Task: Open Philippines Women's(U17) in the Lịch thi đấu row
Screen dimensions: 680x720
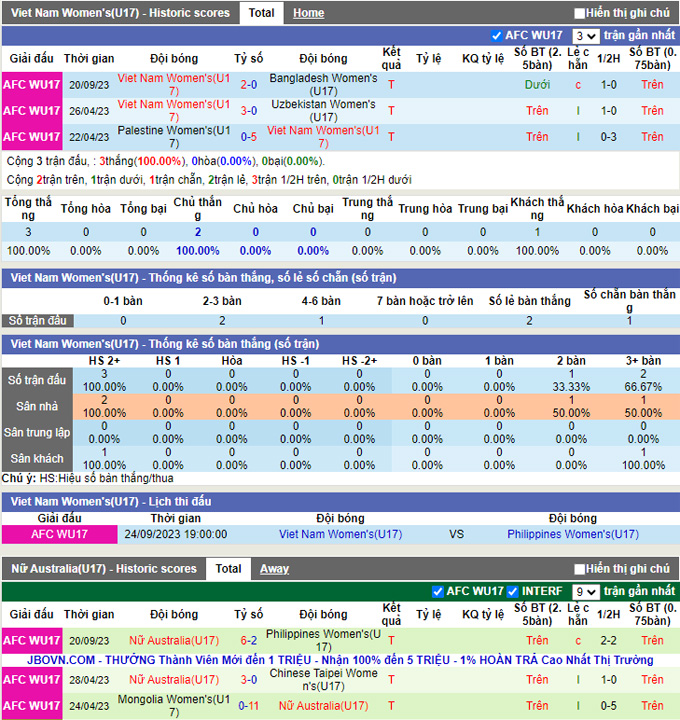Action: (x=573, y=534)
